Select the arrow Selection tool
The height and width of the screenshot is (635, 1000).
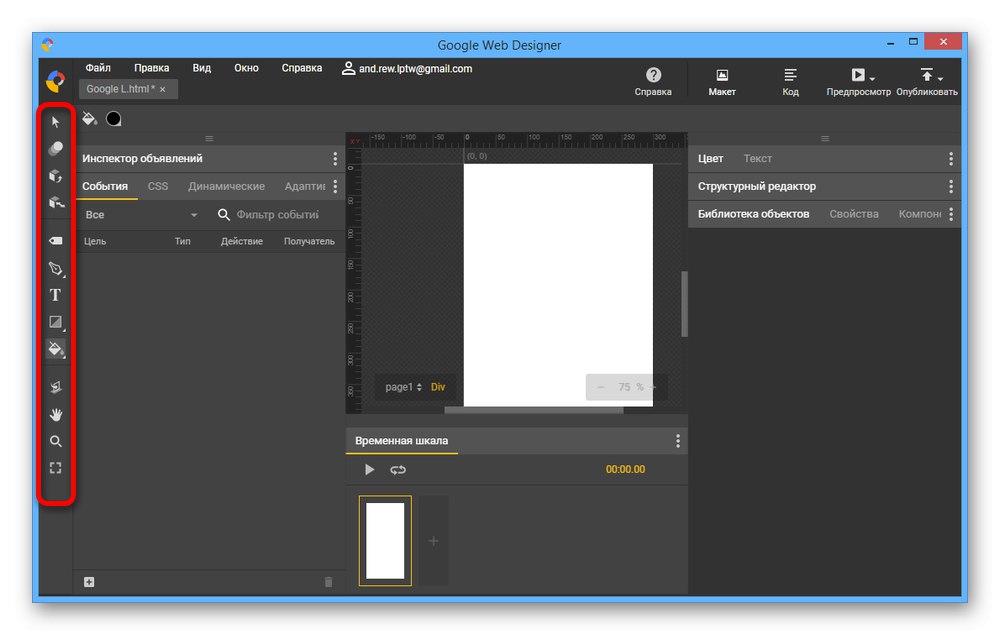coord(55,122)
